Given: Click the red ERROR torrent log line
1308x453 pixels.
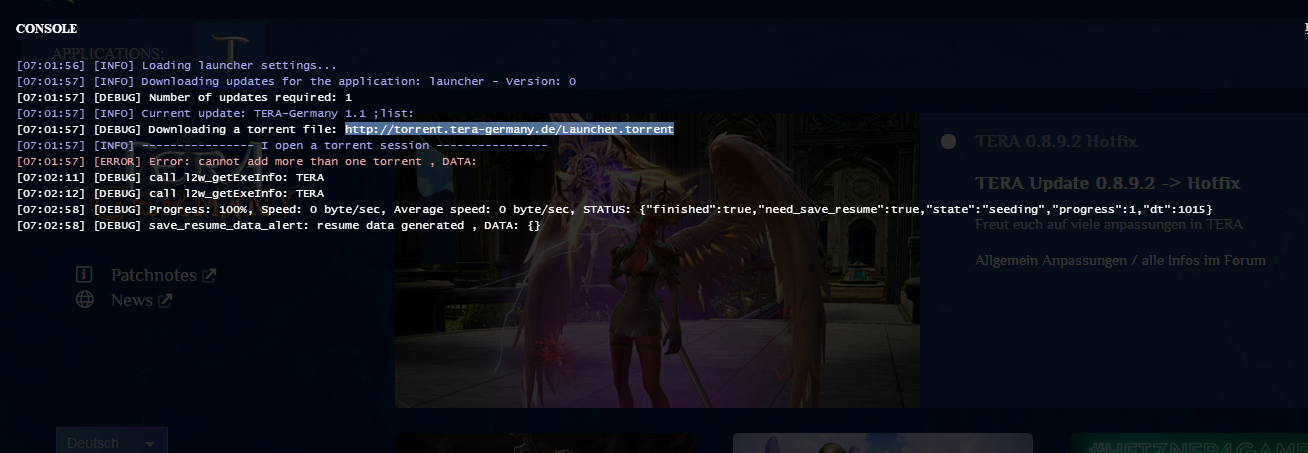Looking at the screenshot, I should (247, 161).
